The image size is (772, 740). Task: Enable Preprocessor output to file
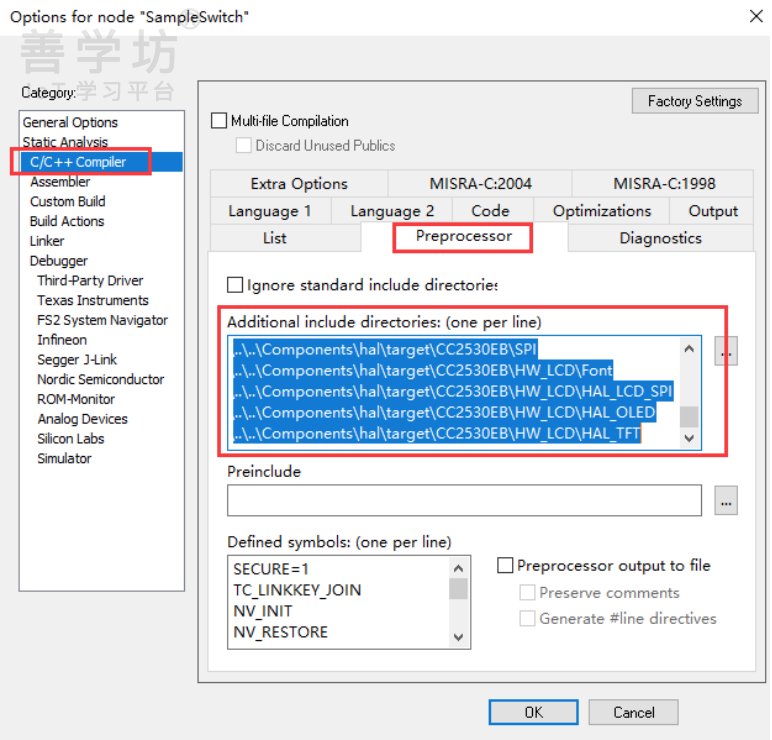[x=505, y=565]
